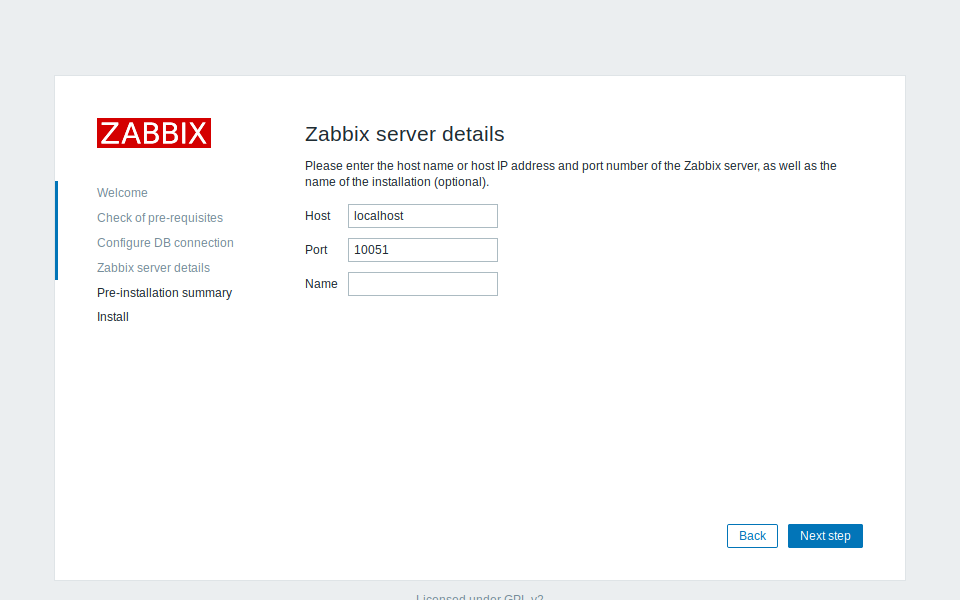This screenshot has height=600, width=960.
Task: Click the 'Zabbix server details' page heading
Action: 405,134
